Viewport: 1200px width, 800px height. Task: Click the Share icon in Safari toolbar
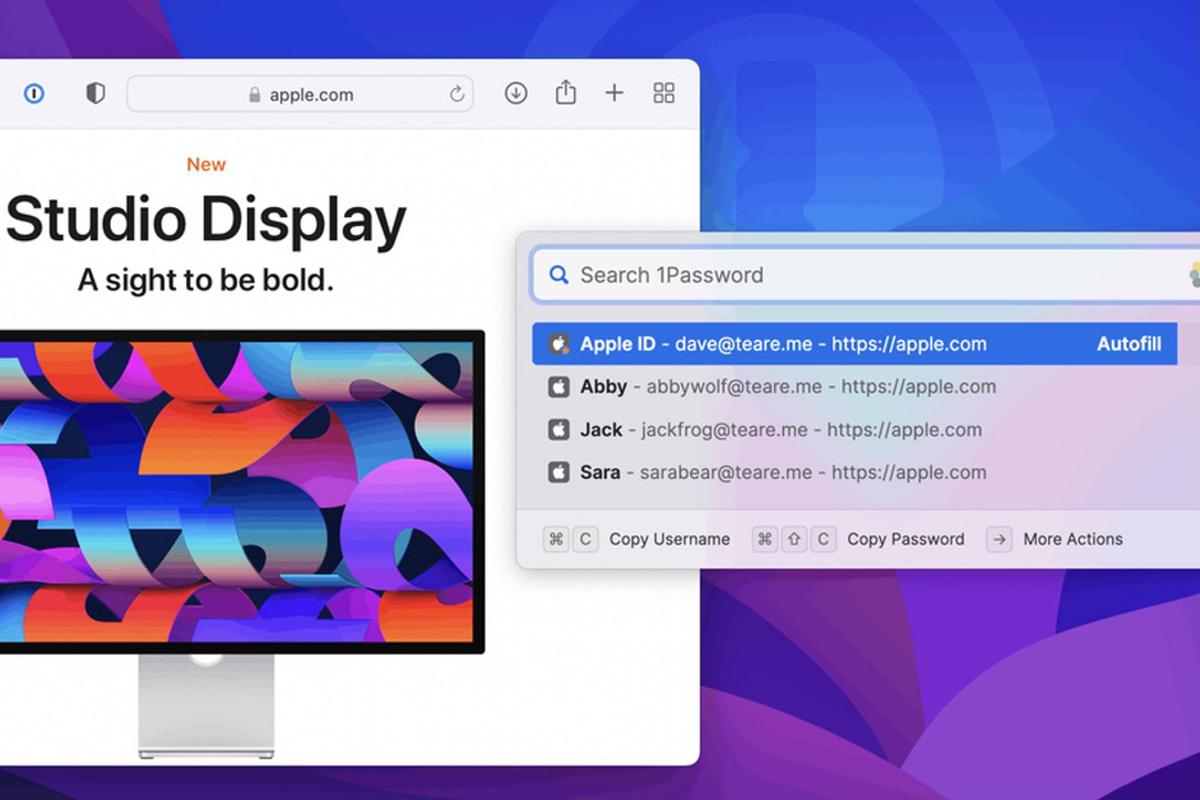tap(565, 92)
